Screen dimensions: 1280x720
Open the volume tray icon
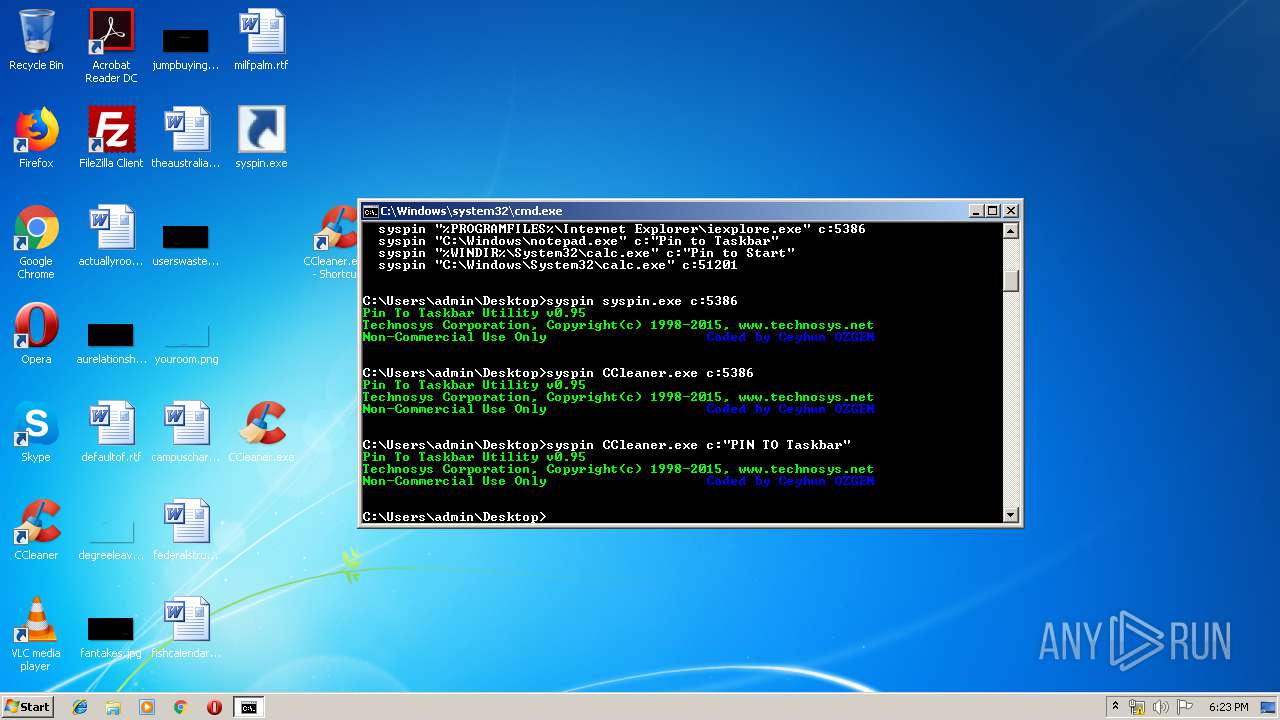click(1160, 707)
